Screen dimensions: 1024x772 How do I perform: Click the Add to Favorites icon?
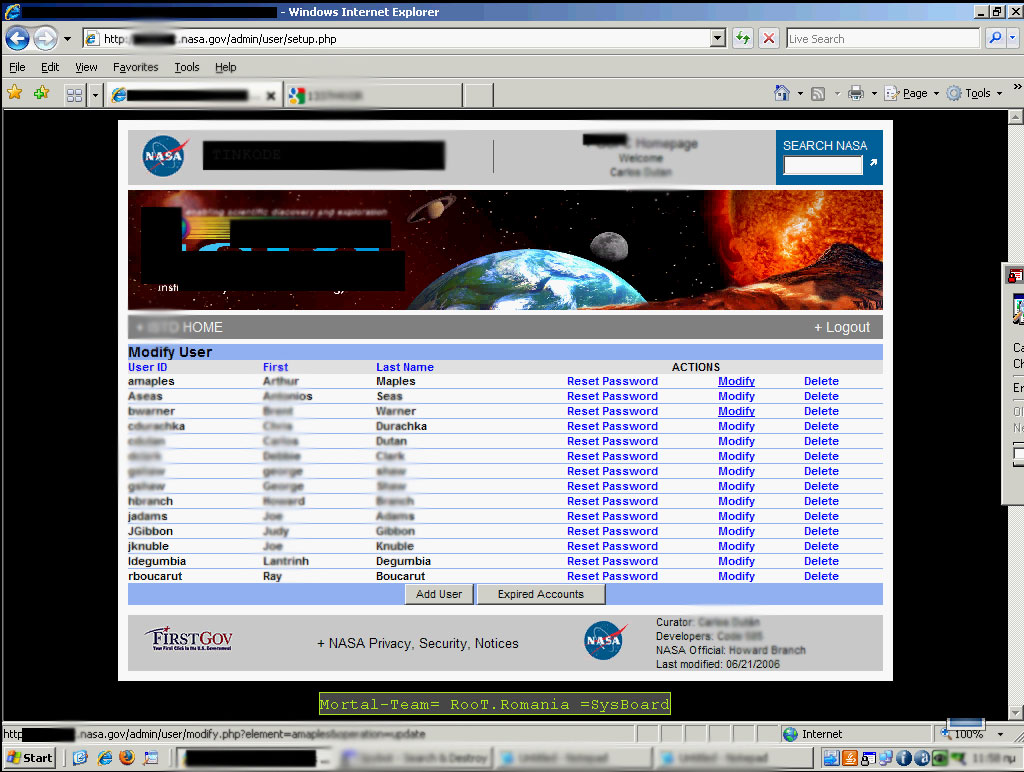click(x=42, y=93)
